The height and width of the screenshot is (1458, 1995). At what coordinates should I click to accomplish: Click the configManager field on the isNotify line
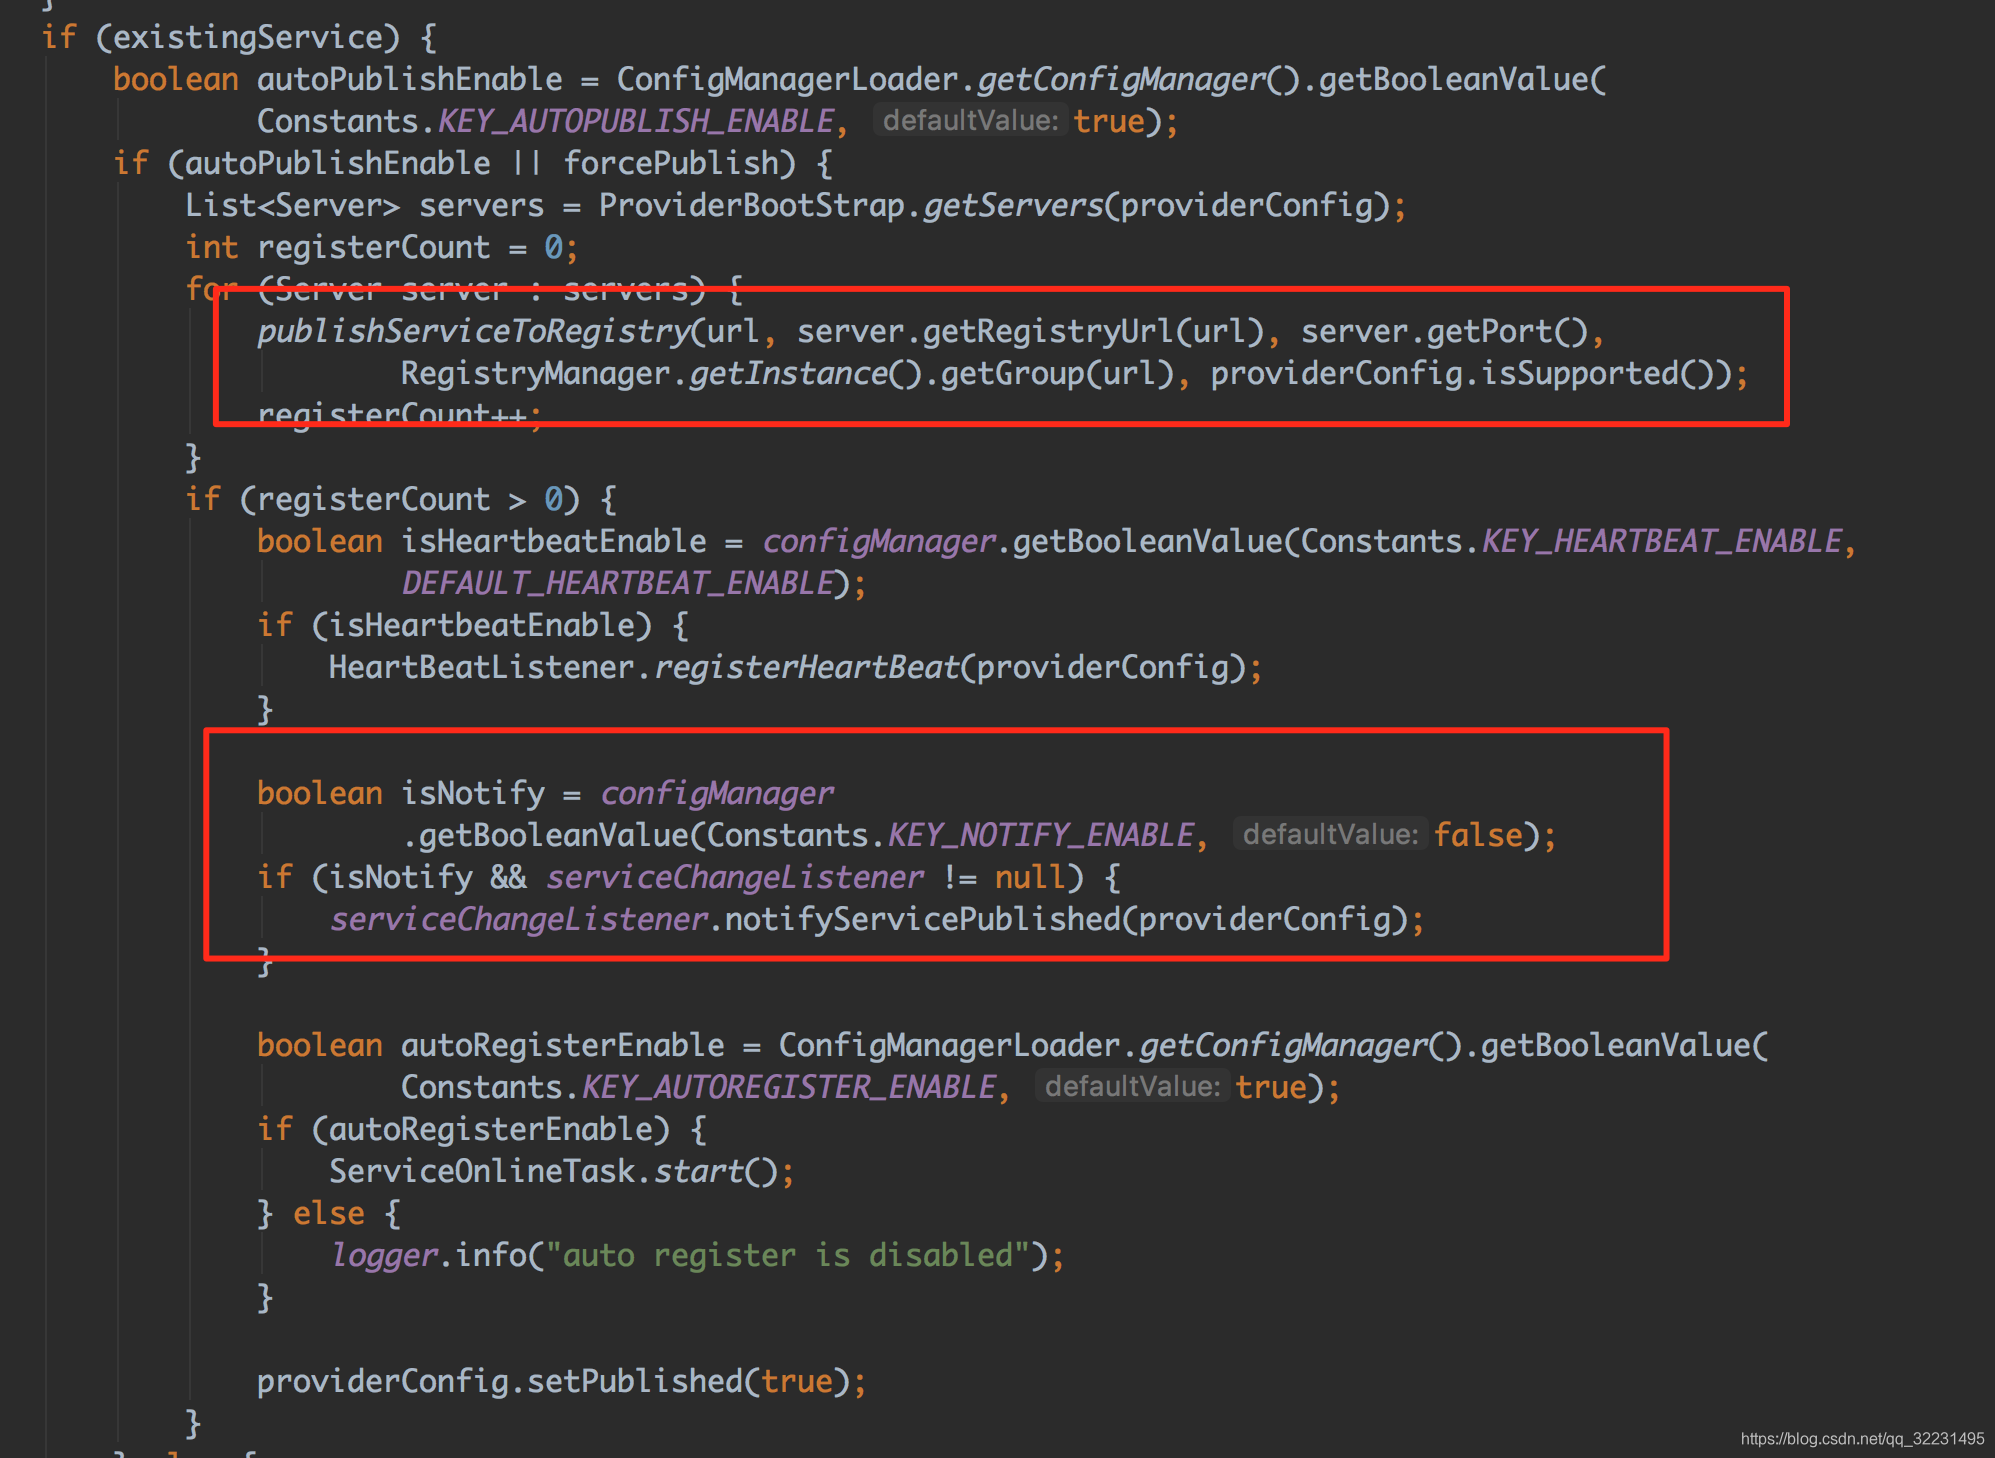click(x=716, y=793)
